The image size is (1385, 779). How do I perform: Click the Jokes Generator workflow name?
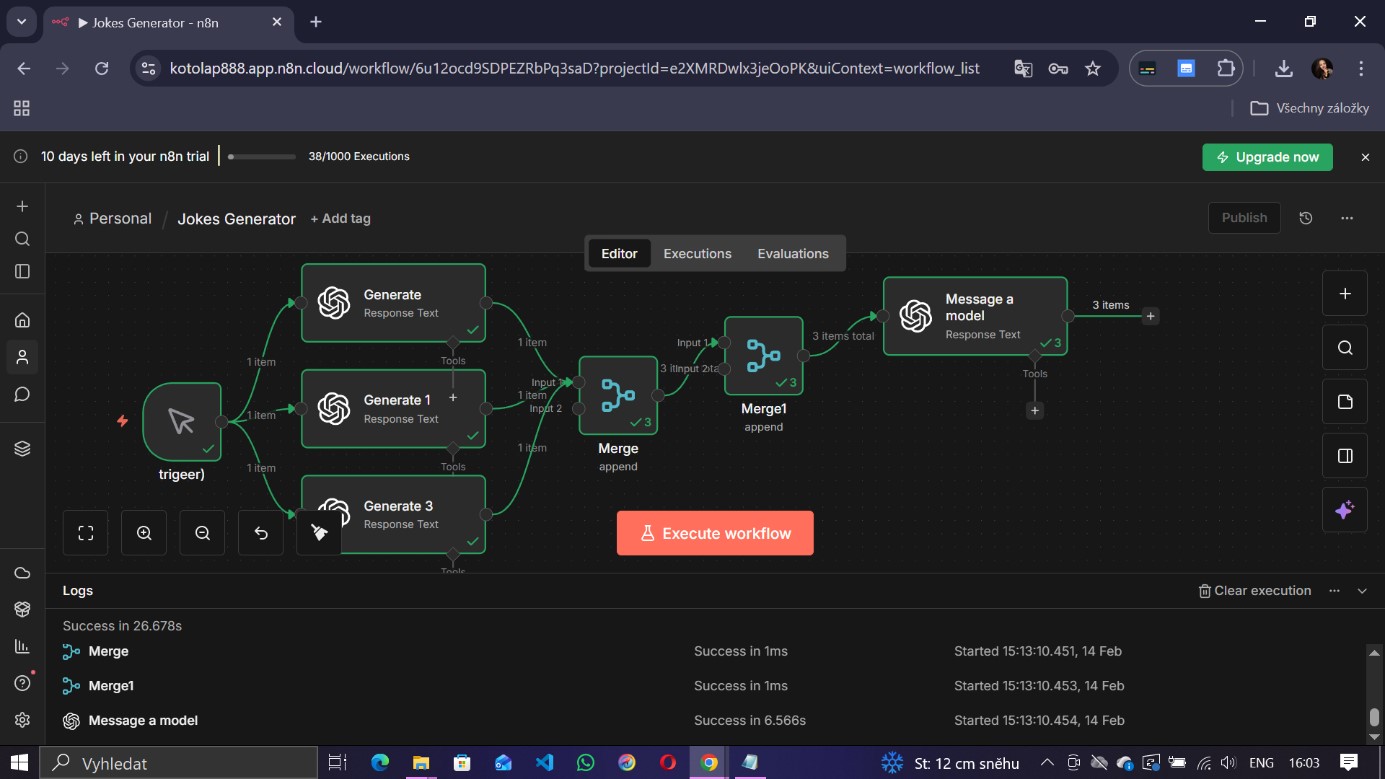(237, 219)
